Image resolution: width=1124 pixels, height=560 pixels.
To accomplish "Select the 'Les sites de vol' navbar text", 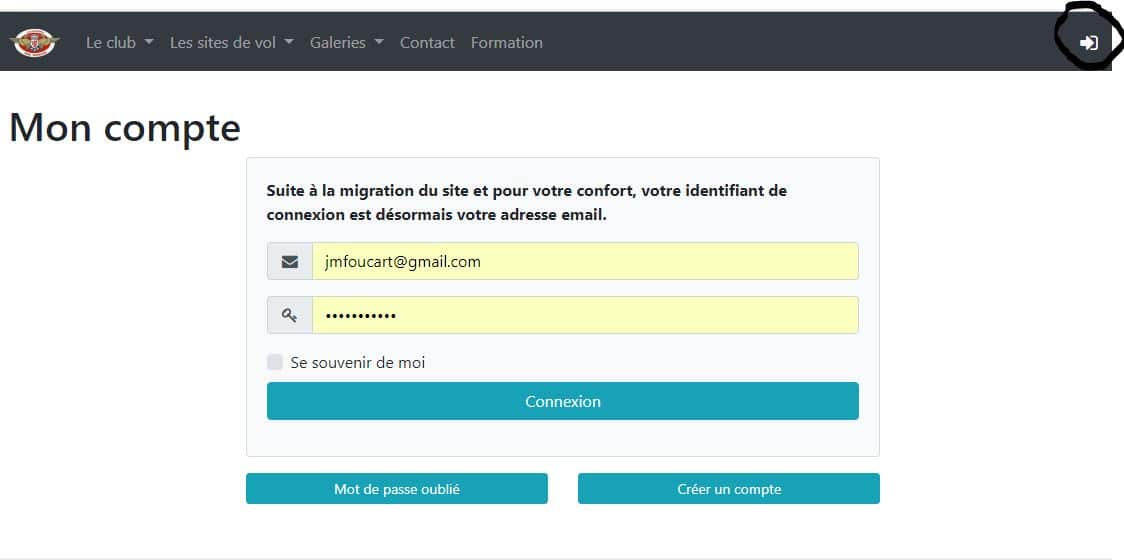I will [223, 42].
